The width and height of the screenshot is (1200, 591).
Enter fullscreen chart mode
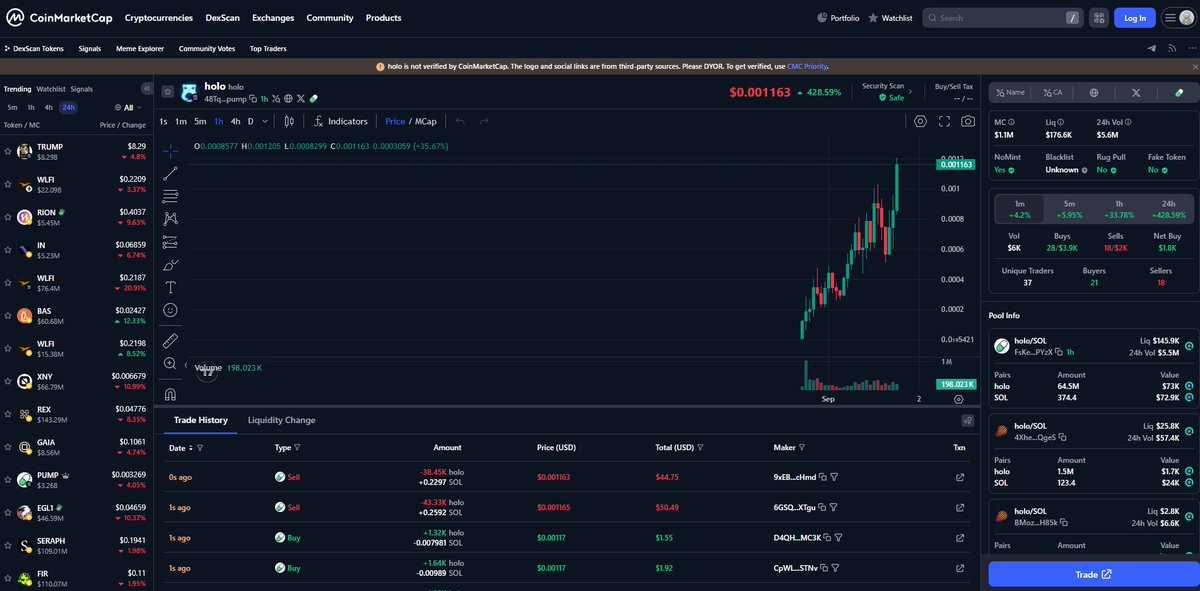click(945, 121)
